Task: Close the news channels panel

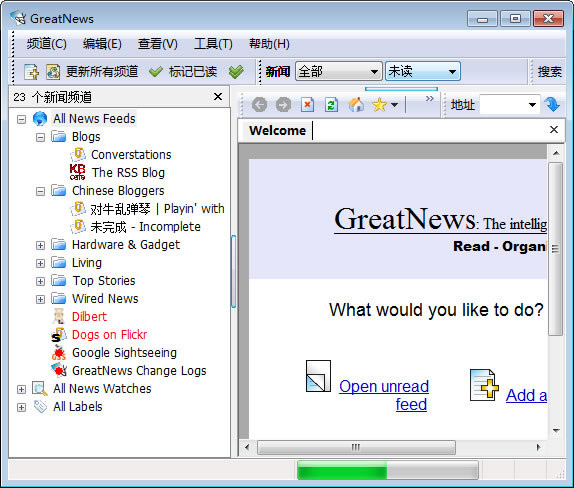Action: (218, 97)
